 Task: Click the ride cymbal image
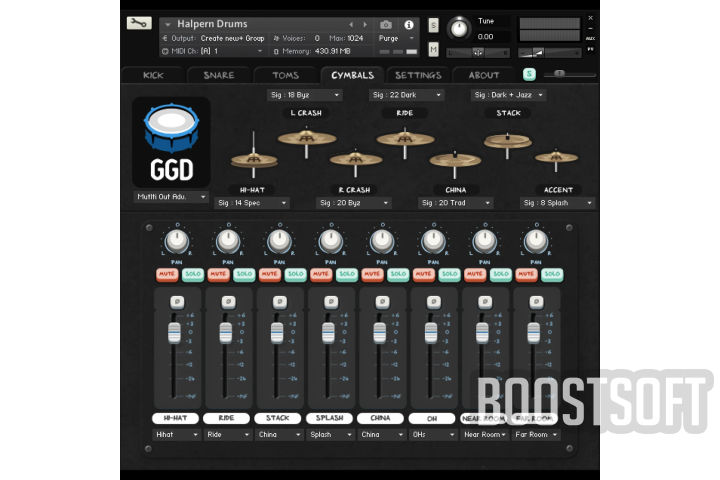[x=405, y=138]
